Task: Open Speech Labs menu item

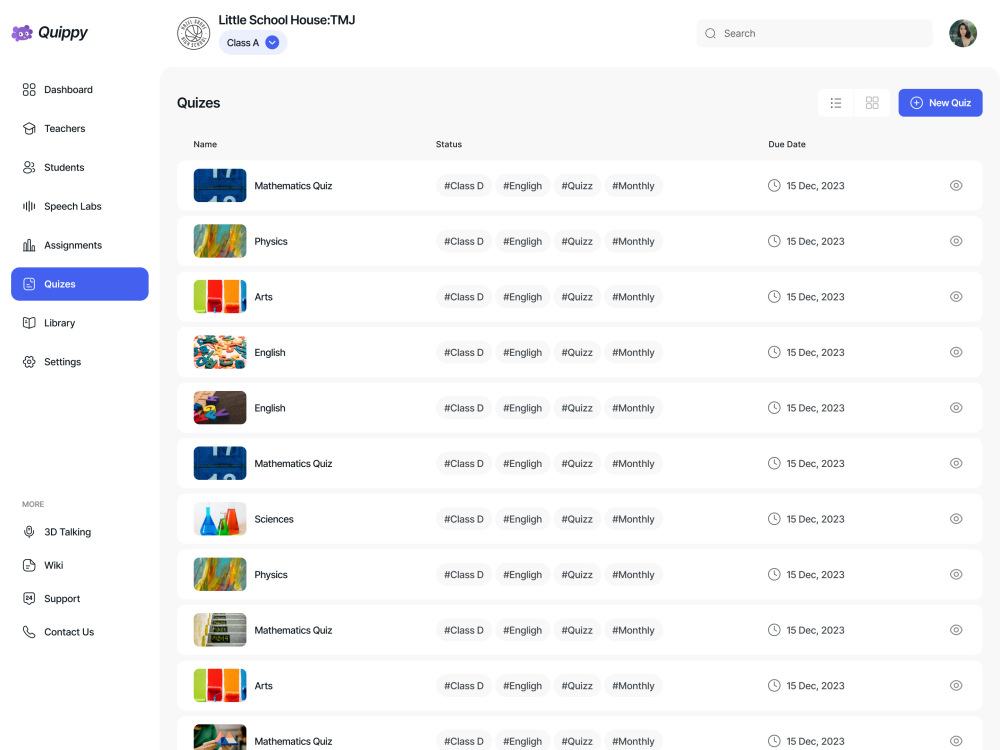Action: [x=80, y=207]
